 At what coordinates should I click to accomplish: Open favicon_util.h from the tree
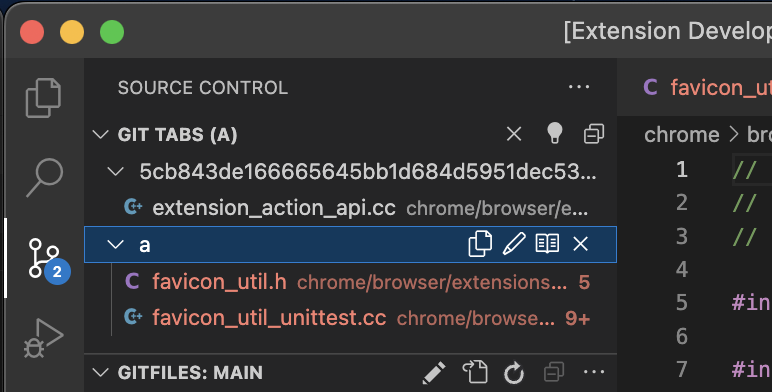point(351,282)
